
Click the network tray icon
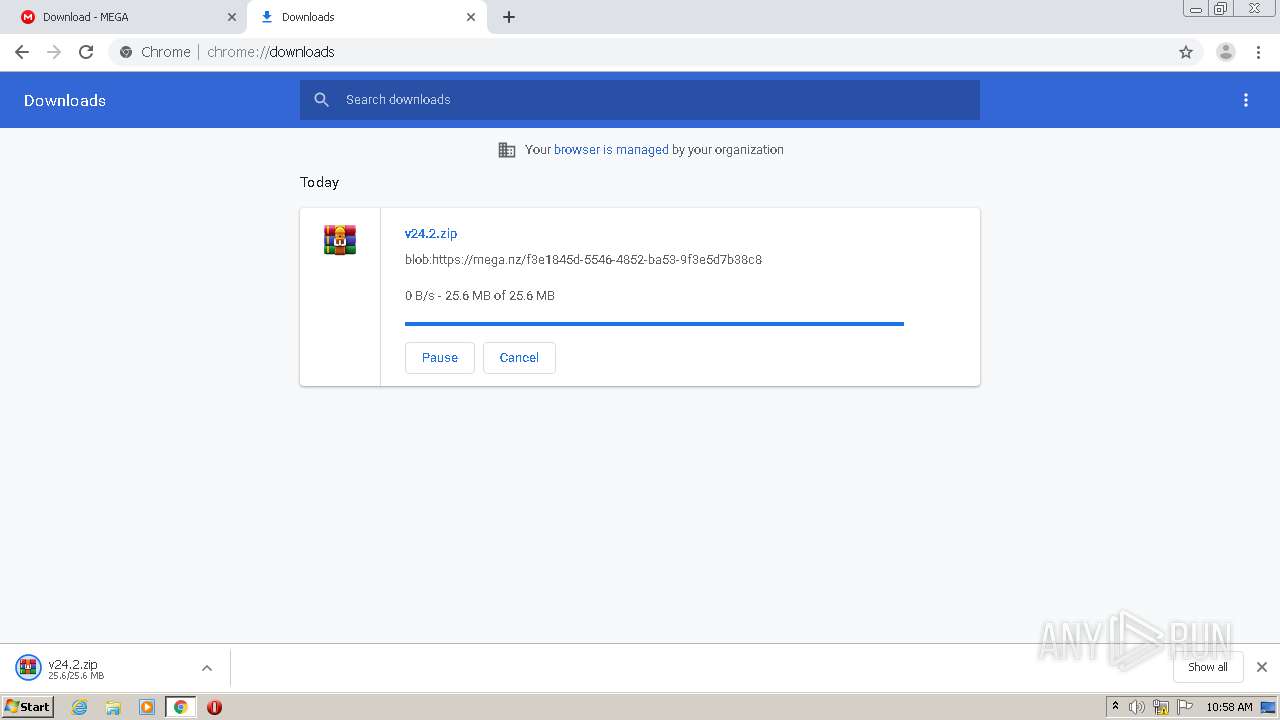pyautogui.click(x=1161, y=707)
